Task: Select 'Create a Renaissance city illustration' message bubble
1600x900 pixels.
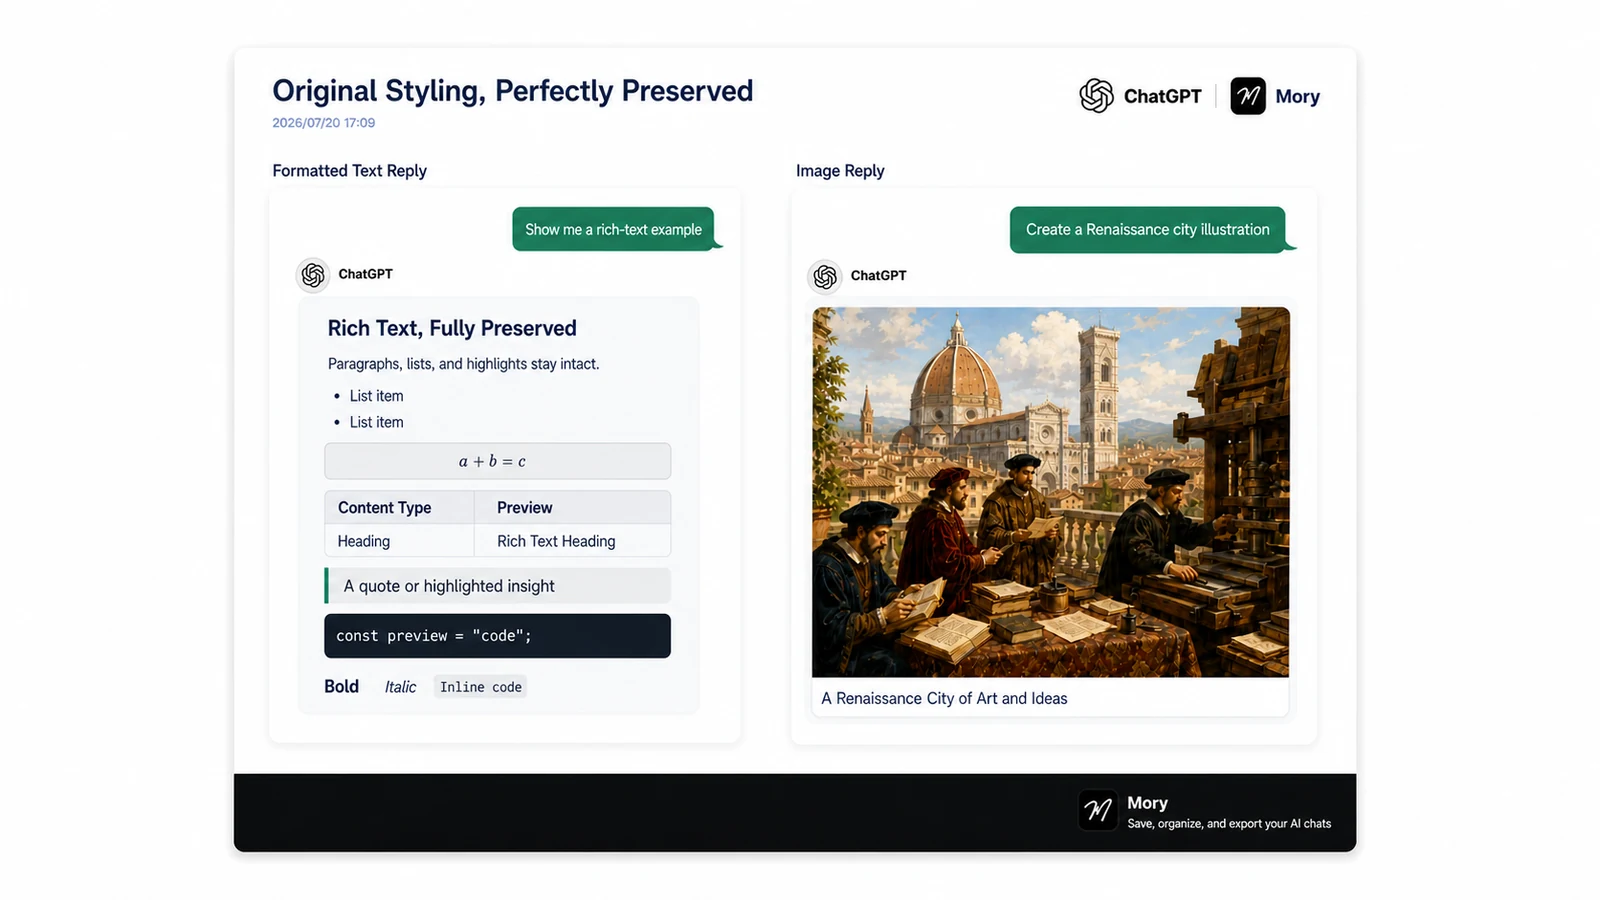Action: 1148,230
